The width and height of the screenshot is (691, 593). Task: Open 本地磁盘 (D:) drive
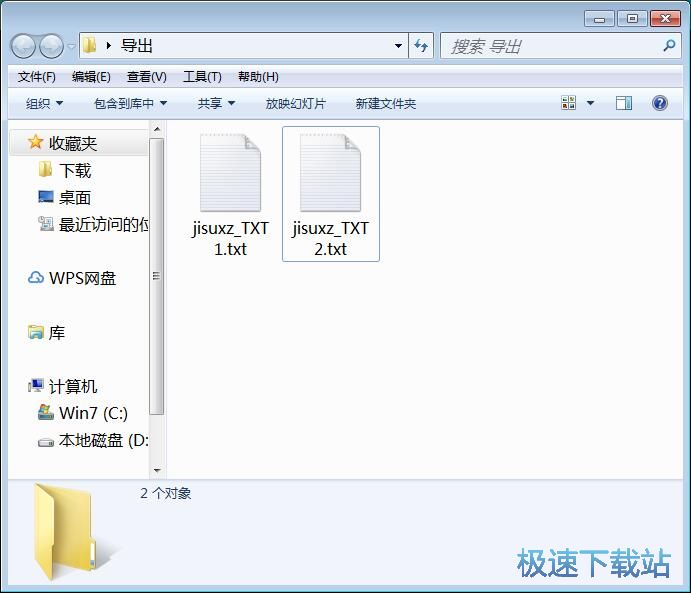pos(104,441)
